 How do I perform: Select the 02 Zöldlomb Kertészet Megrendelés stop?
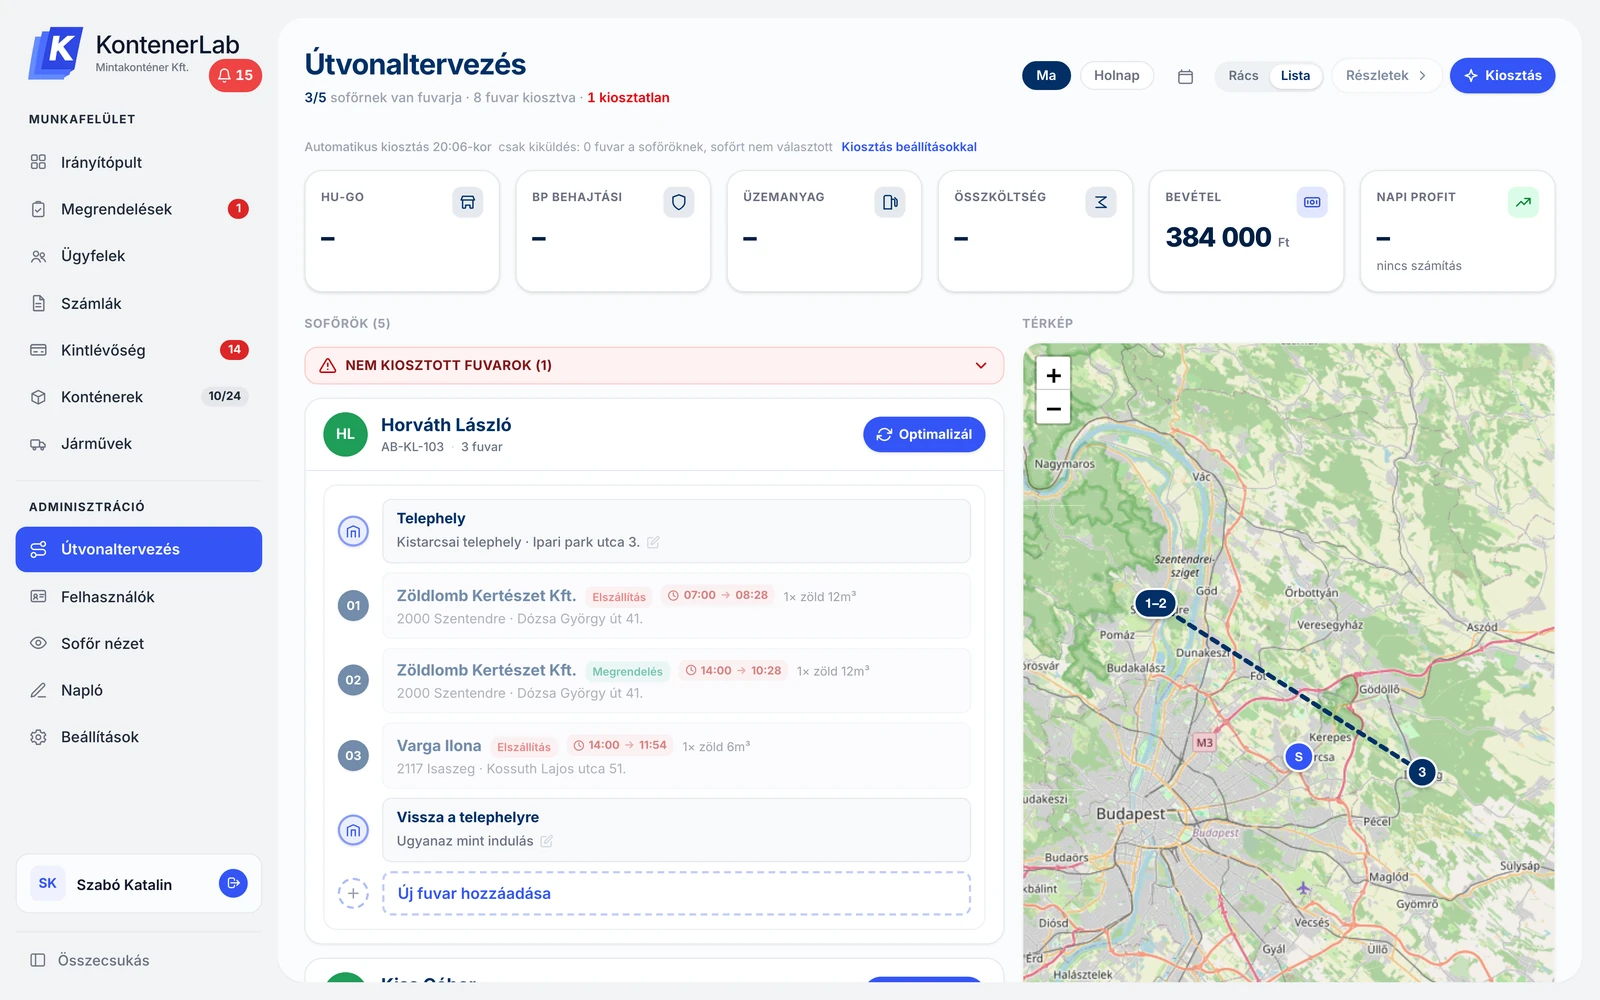coord(676,681)
